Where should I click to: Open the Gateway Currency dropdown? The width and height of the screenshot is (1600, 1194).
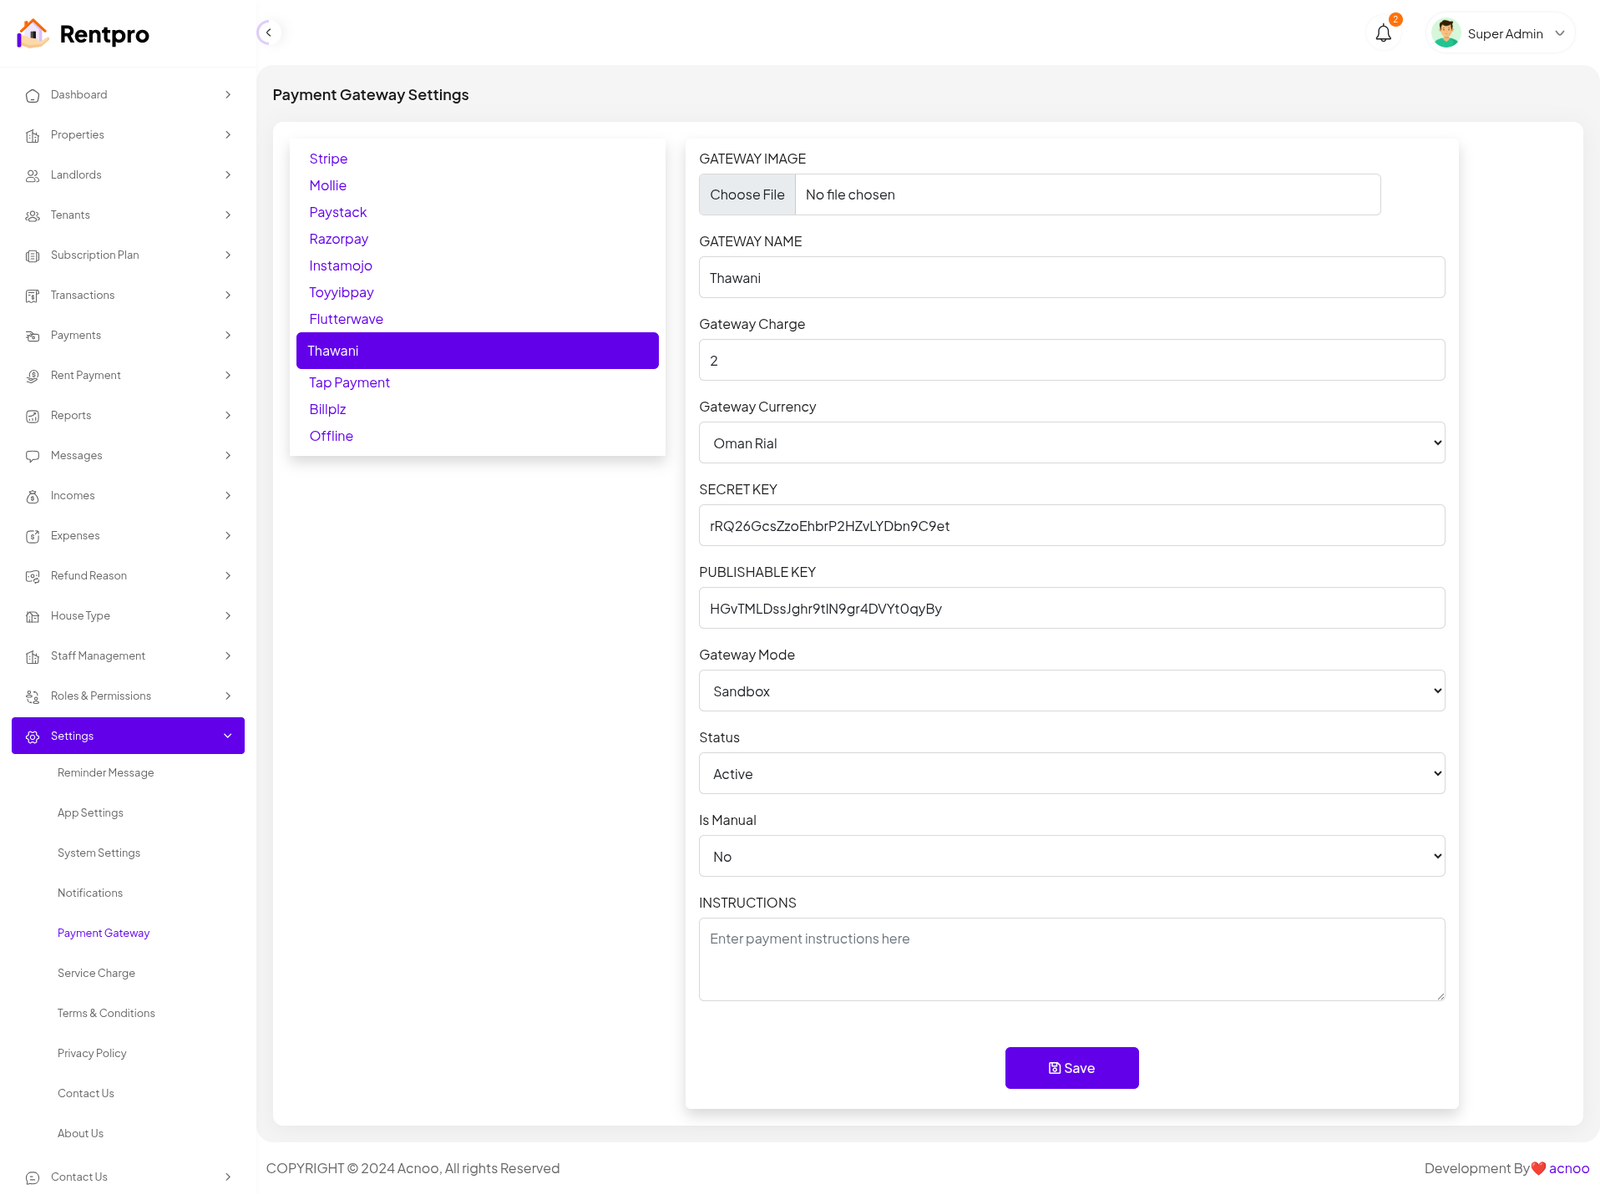1071,443
